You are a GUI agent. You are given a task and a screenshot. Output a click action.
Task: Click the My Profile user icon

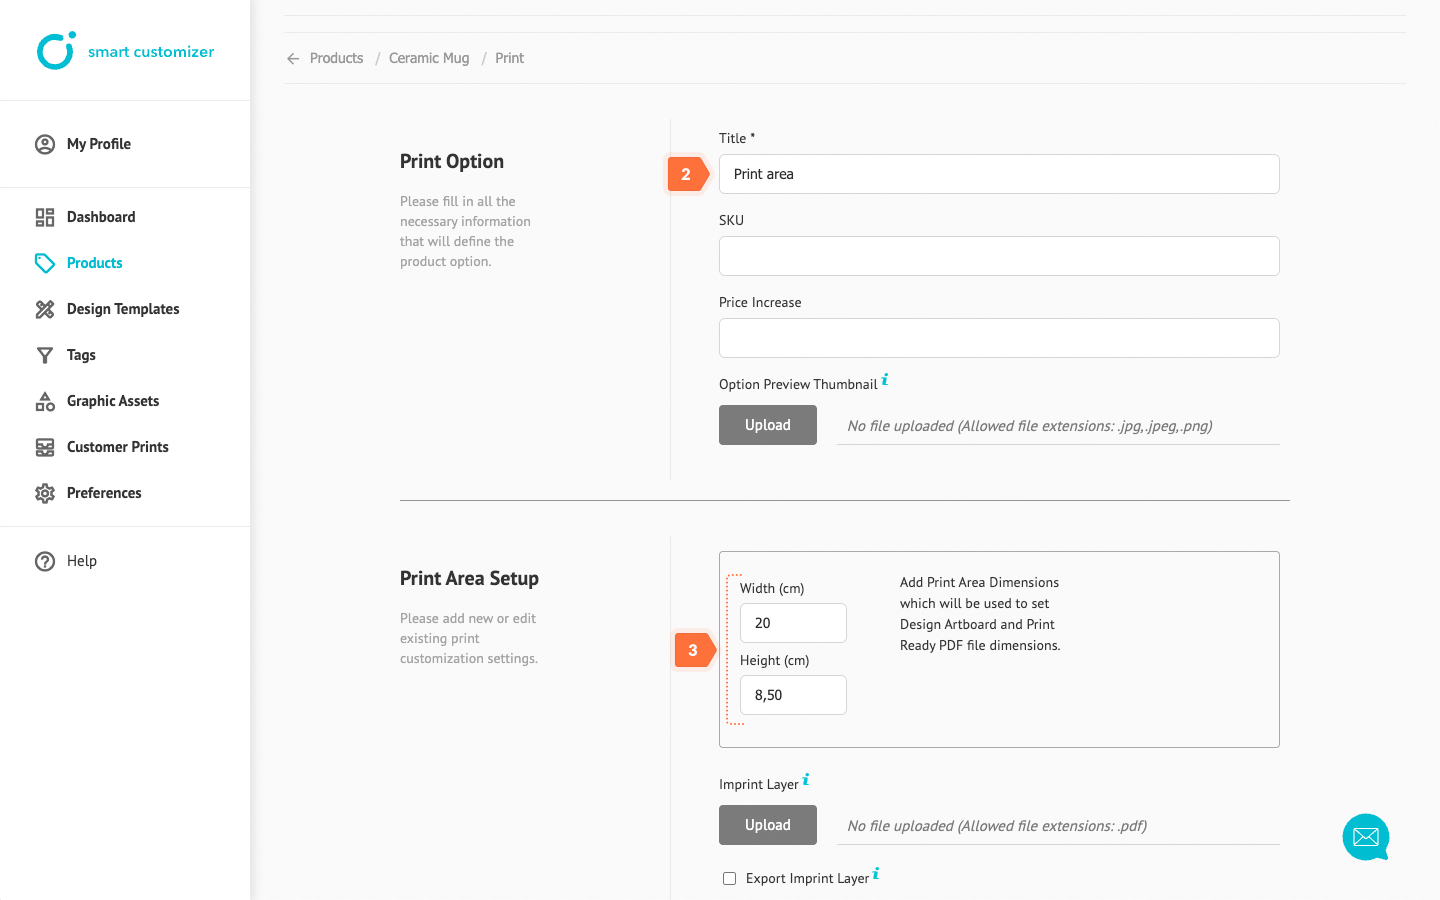(x=45, y=144)
